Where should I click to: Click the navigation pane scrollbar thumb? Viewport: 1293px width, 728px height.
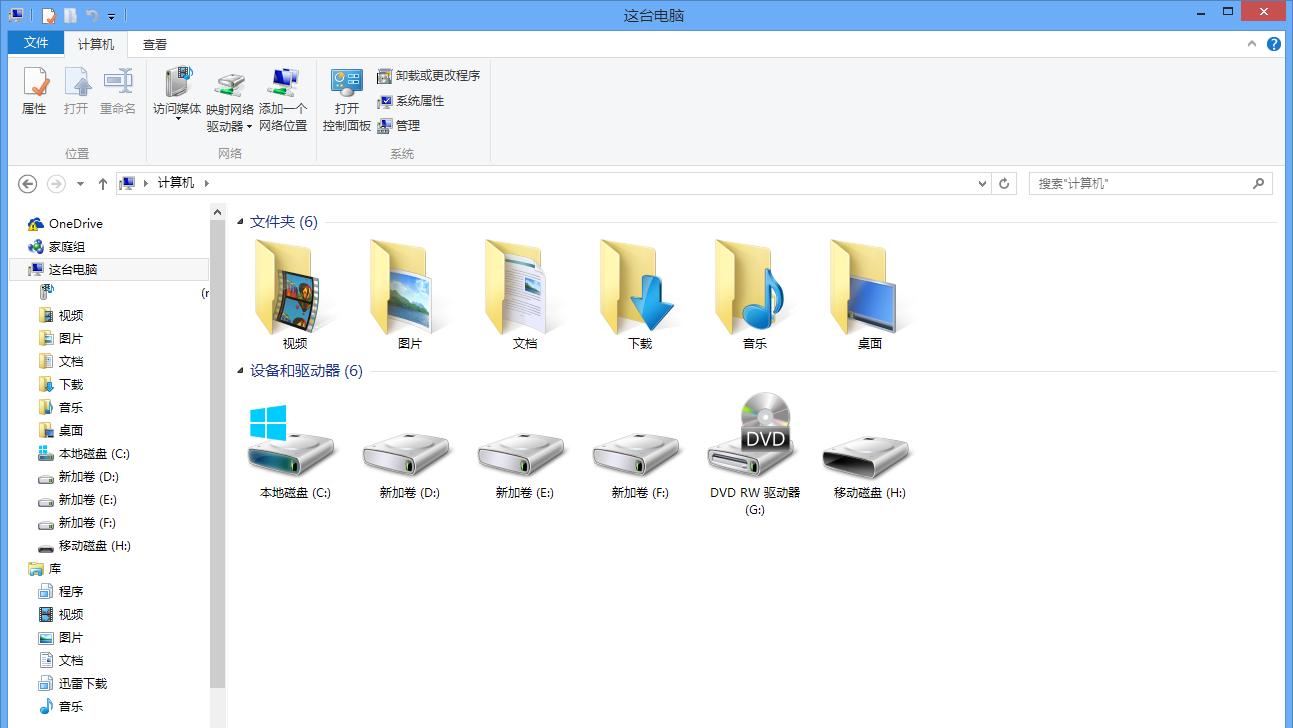218,453
